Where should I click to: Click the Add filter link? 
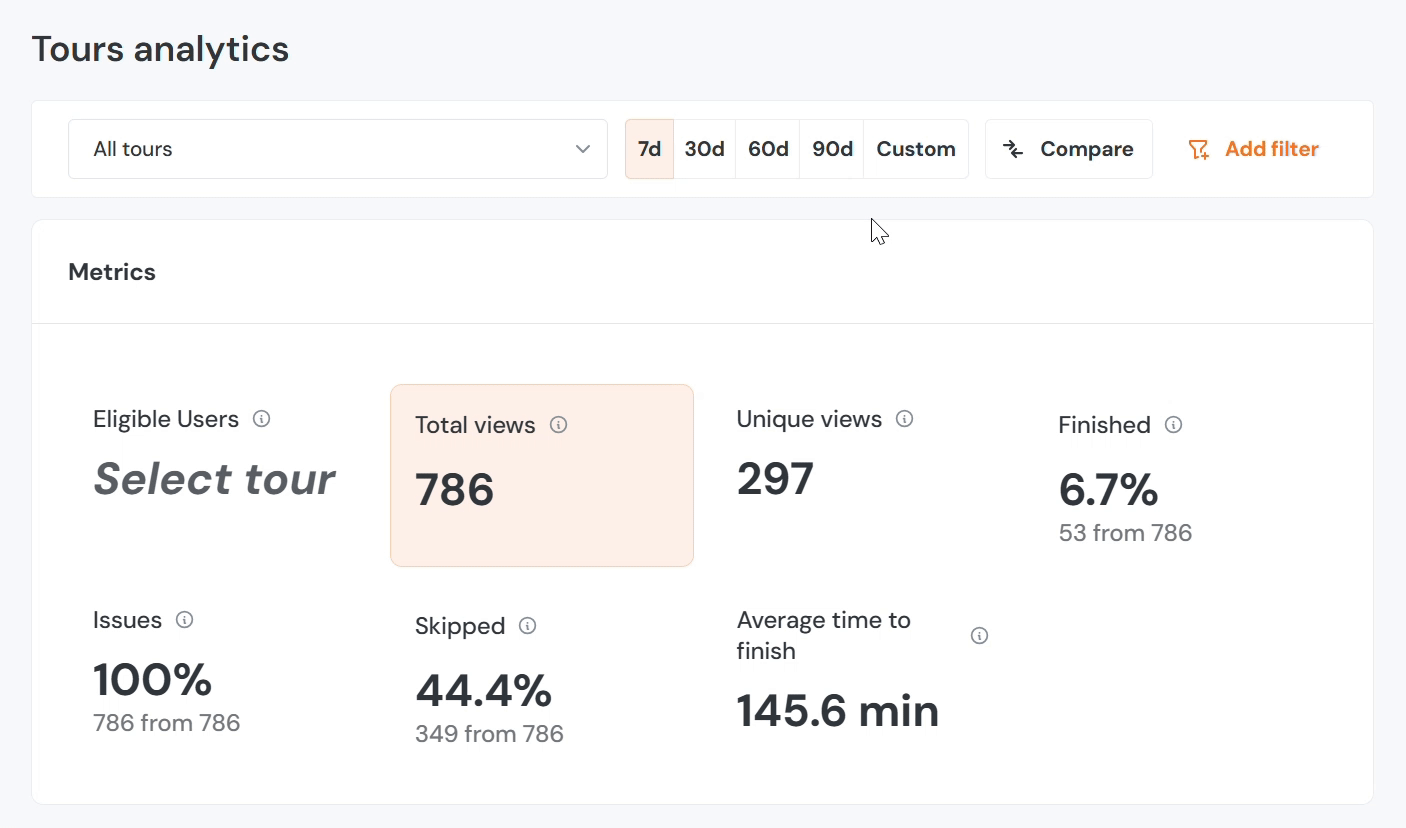(x=1271, y=149)
